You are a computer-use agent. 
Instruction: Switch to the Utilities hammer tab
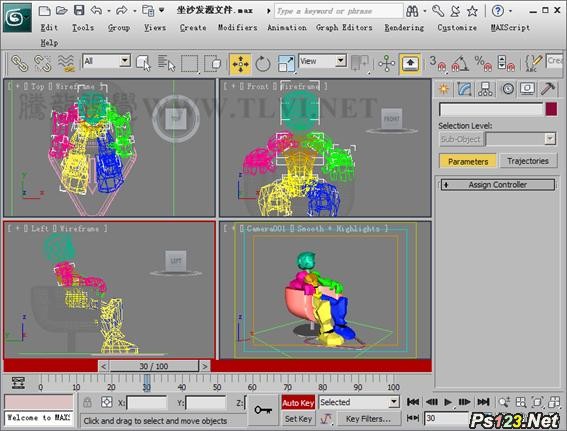coord(548,89)
